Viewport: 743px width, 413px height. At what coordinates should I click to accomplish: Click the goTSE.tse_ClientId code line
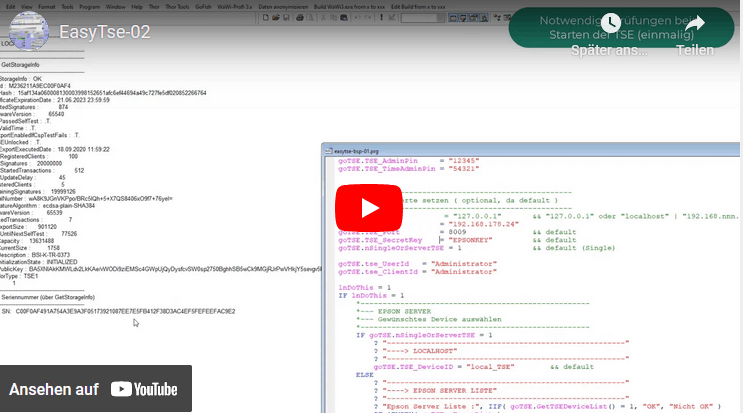417,272
